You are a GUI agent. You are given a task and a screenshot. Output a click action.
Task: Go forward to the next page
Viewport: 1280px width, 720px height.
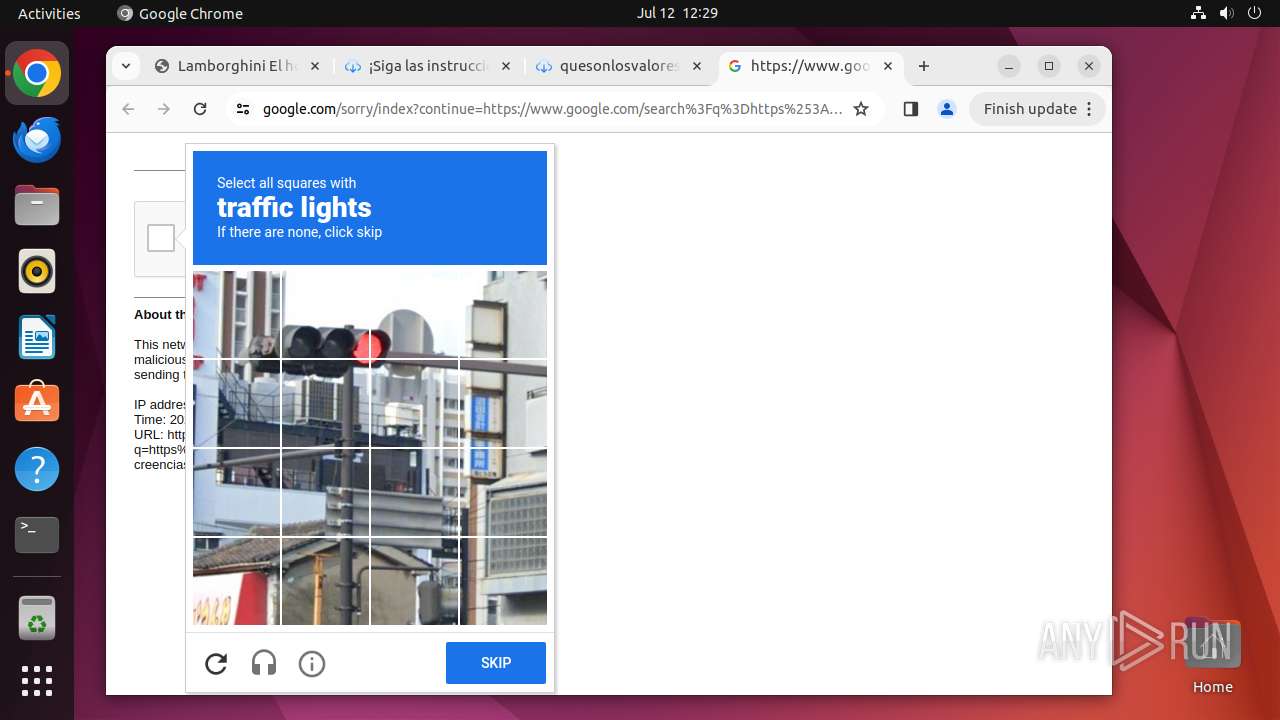pos(164,109)
